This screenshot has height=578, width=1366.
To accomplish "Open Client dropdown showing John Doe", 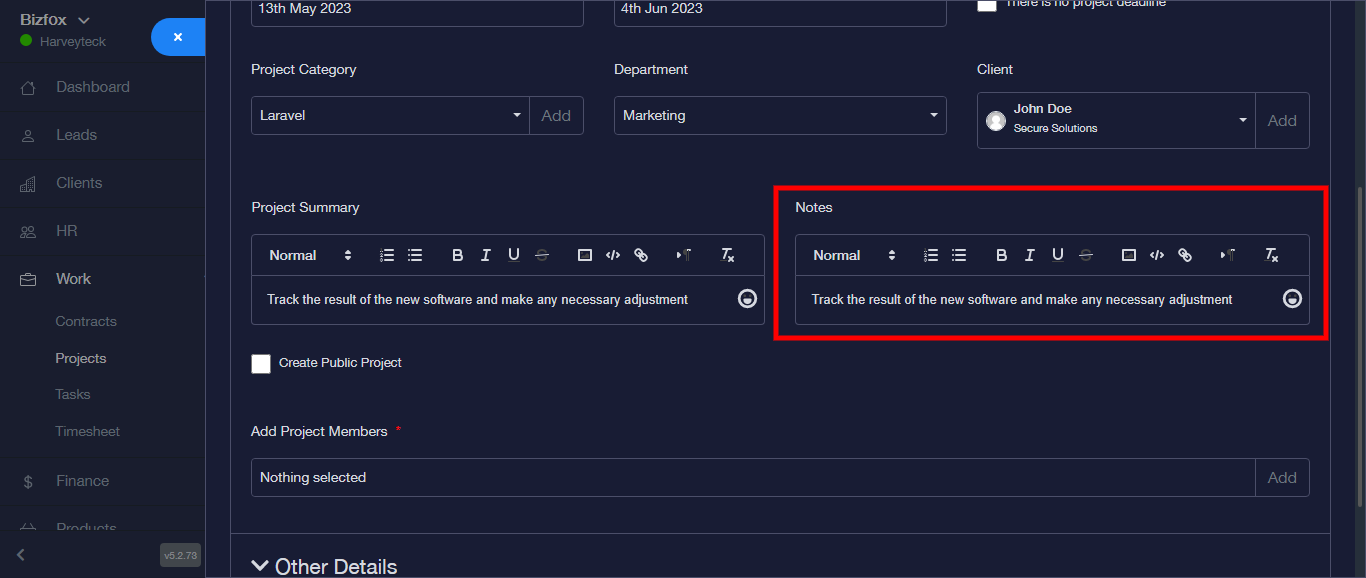I will [1115, 120].
